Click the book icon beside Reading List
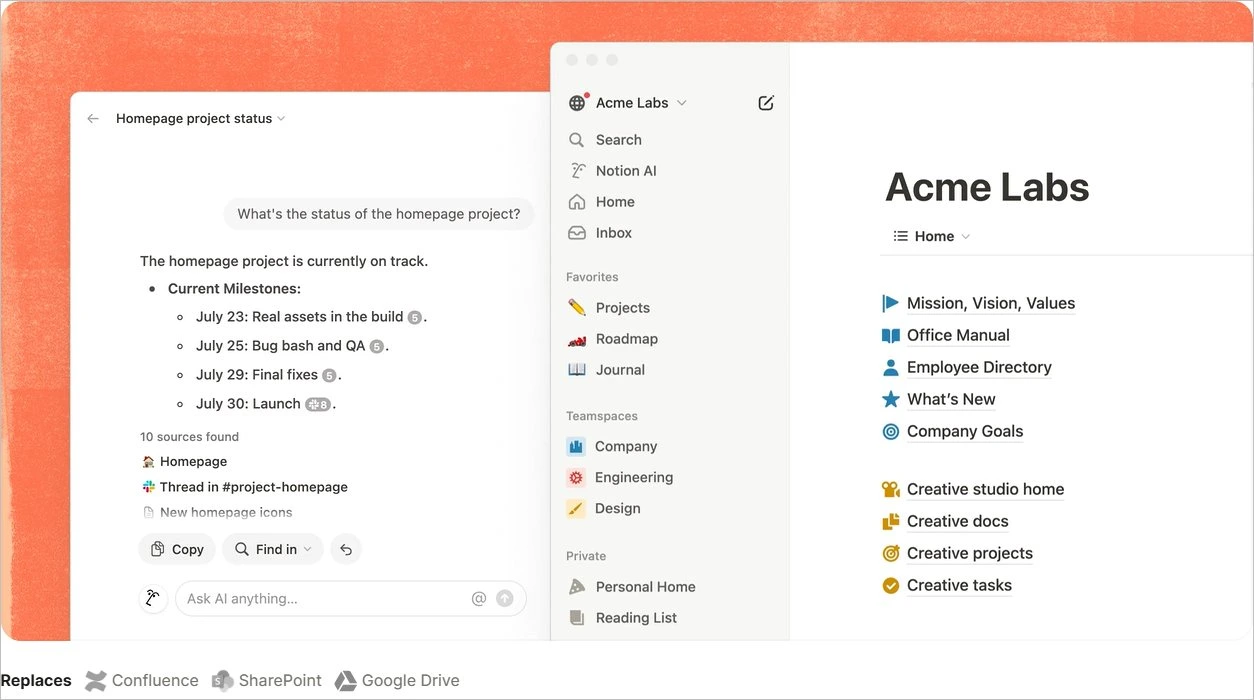This screenshot has width=1254, height=700. (x=577, y=618)
